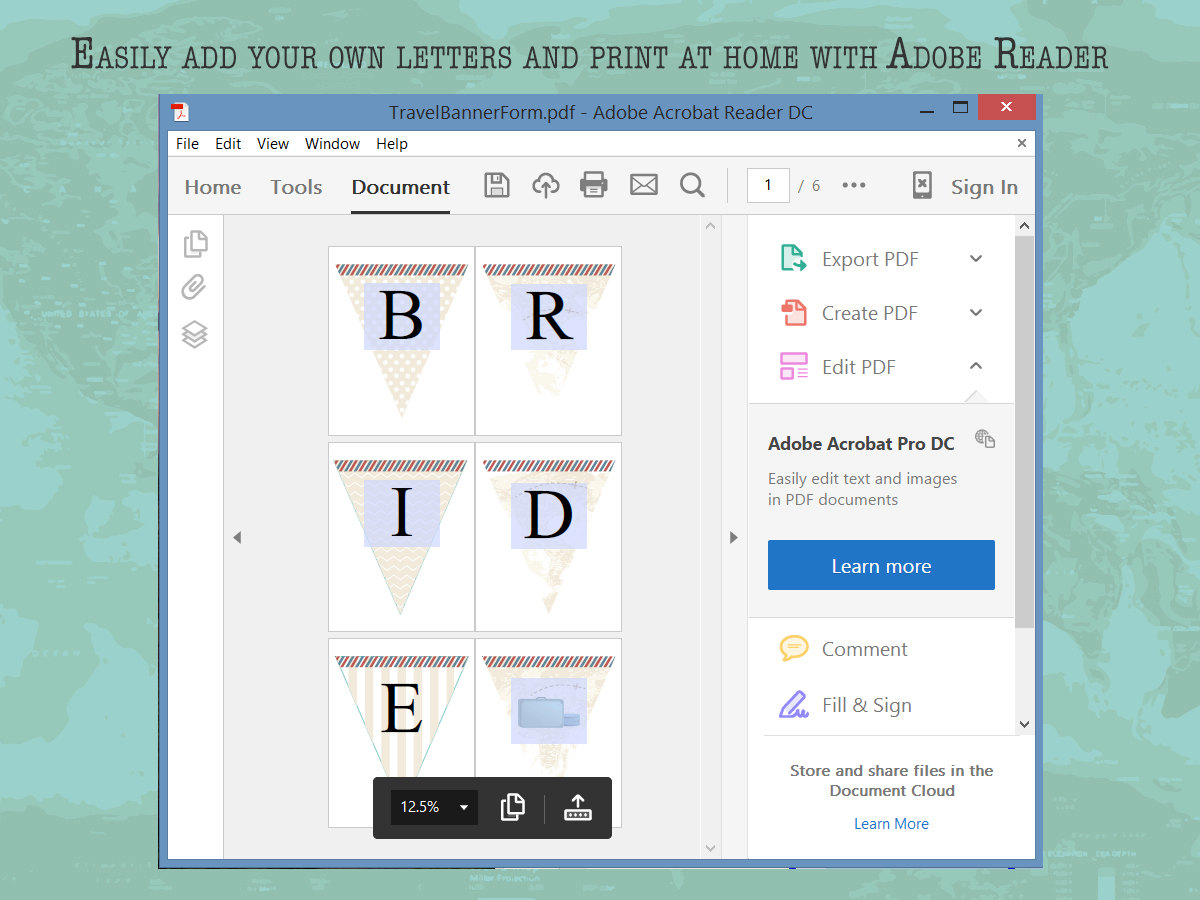Click the current page number field
Screen dimensions: 1200x900
pyautogui.click(x=768, y=185)
